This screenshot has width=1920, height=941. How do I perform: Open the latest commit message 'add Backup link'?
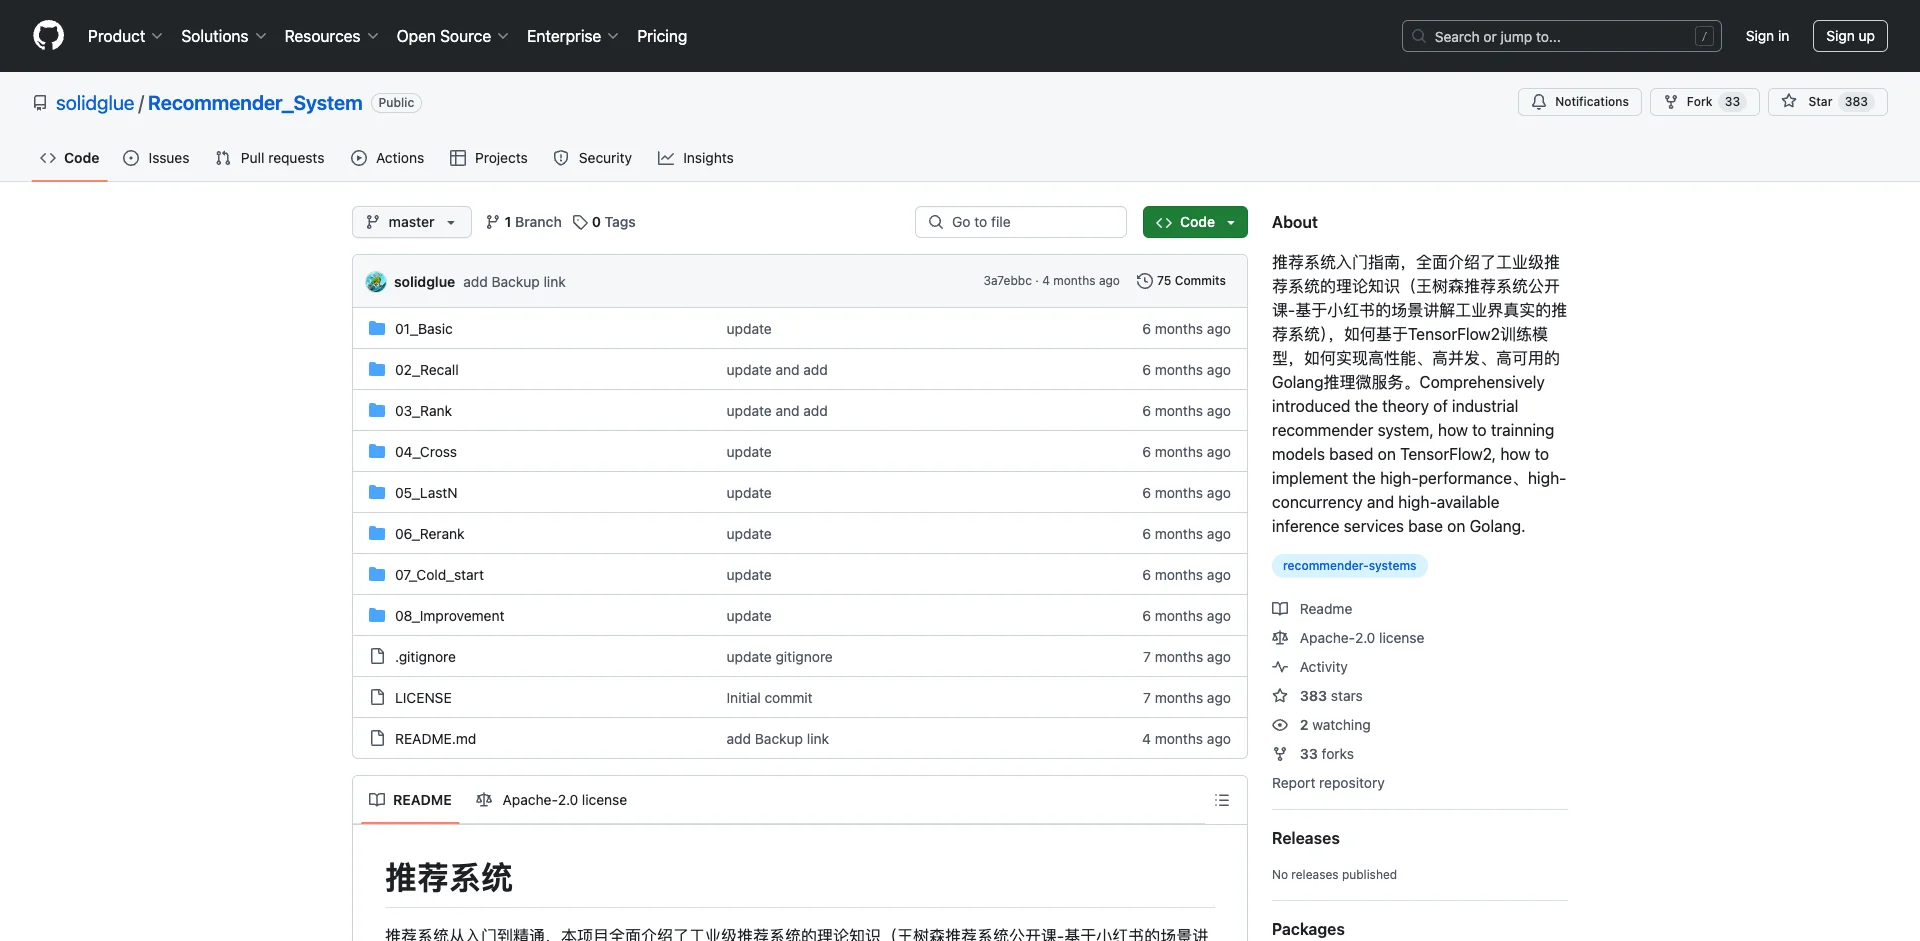click(x=514, y=282)
